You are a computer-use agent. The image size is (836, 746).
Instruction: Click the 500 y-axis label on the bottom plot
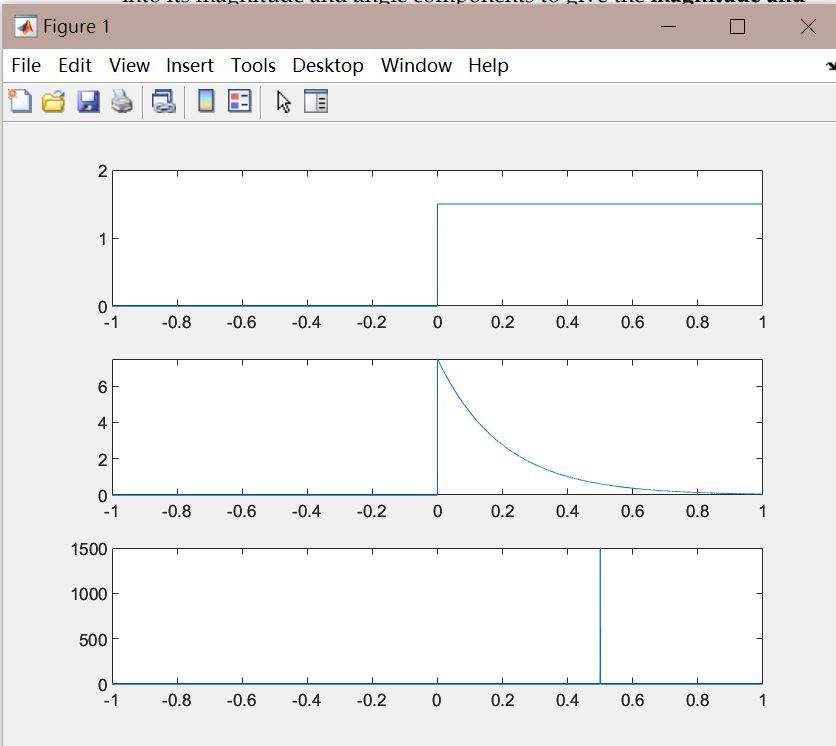pos(93,639)
